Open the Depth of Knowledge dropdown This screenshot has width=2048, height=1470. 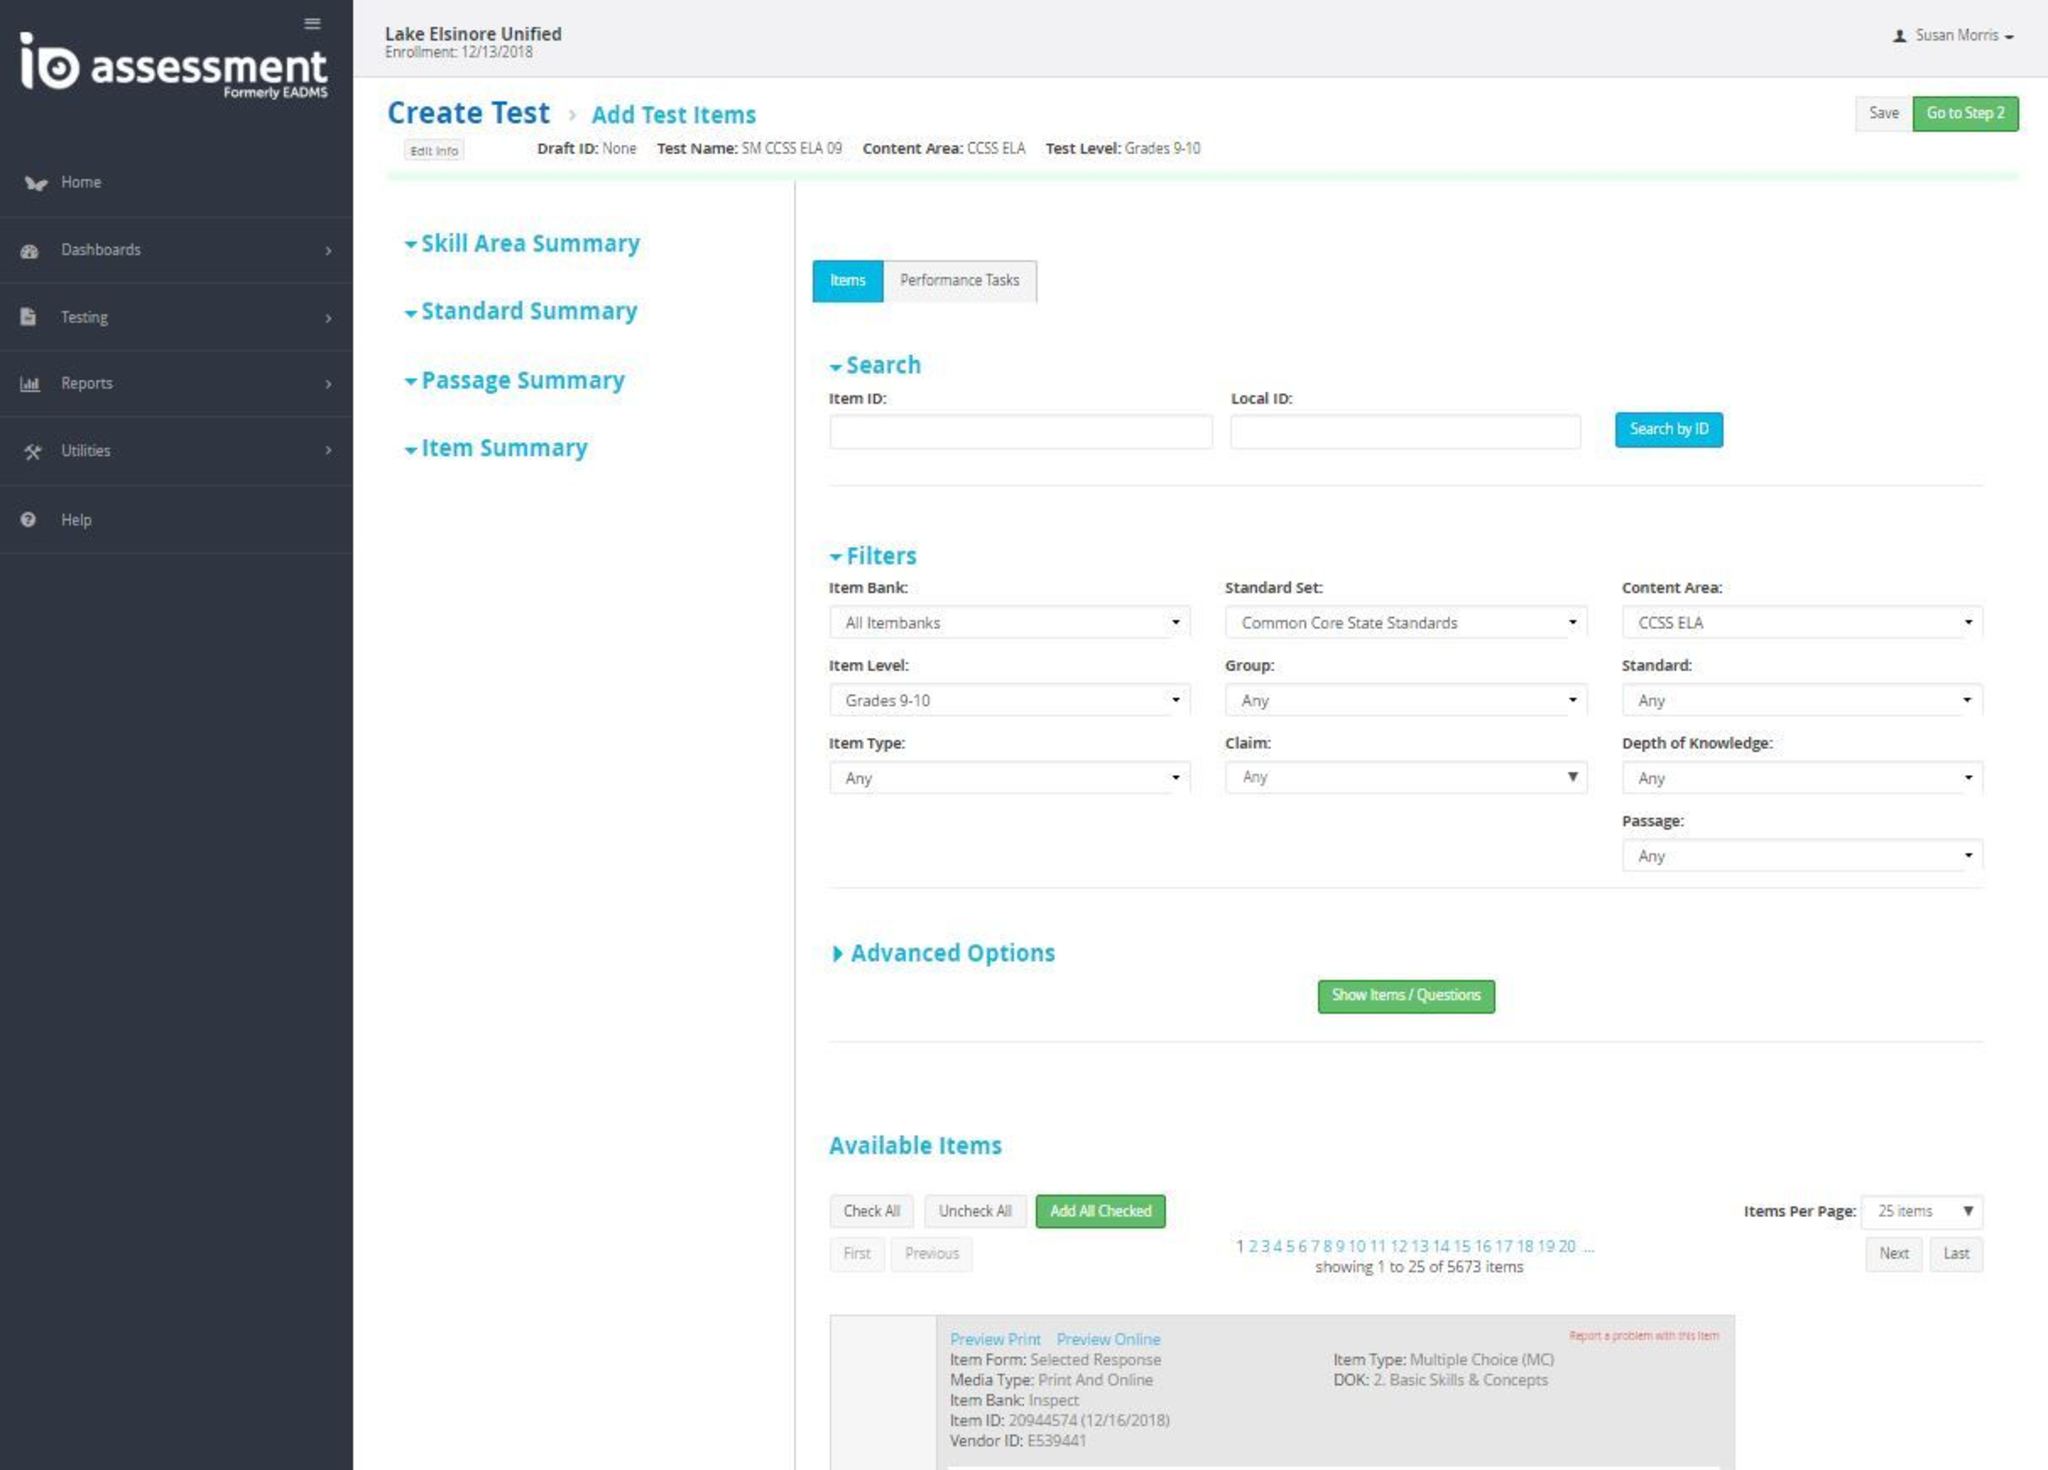coord(1801,778)
